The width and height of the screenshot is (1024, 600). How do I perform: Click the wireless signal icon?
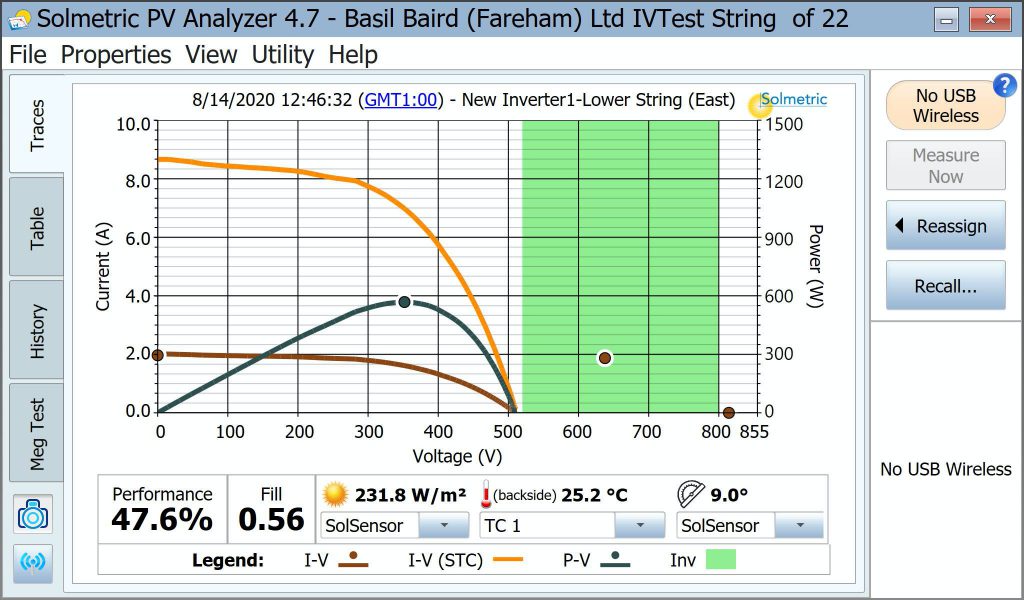[x=33, y=561]
